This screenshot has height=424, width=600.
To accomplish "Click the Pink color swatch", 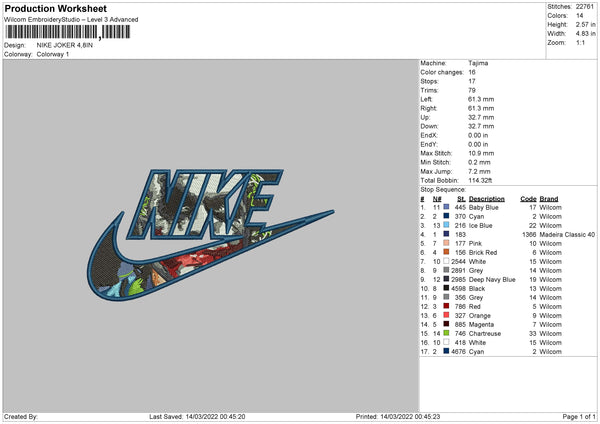I will (x=446, y=243).
